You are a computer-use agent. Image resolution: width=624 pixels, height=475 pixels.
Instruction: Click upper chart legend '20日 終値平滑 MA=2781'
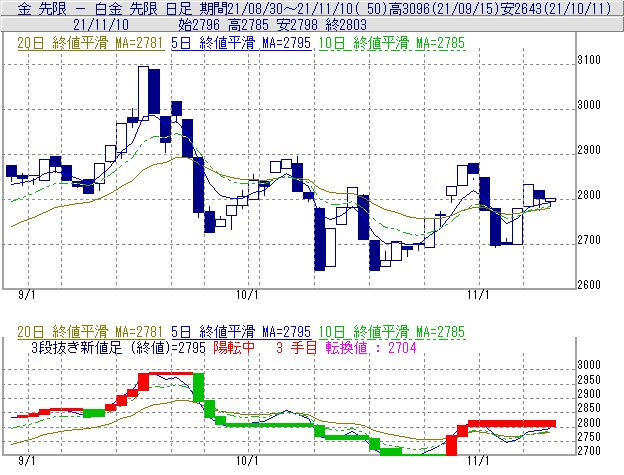(90, 43)
